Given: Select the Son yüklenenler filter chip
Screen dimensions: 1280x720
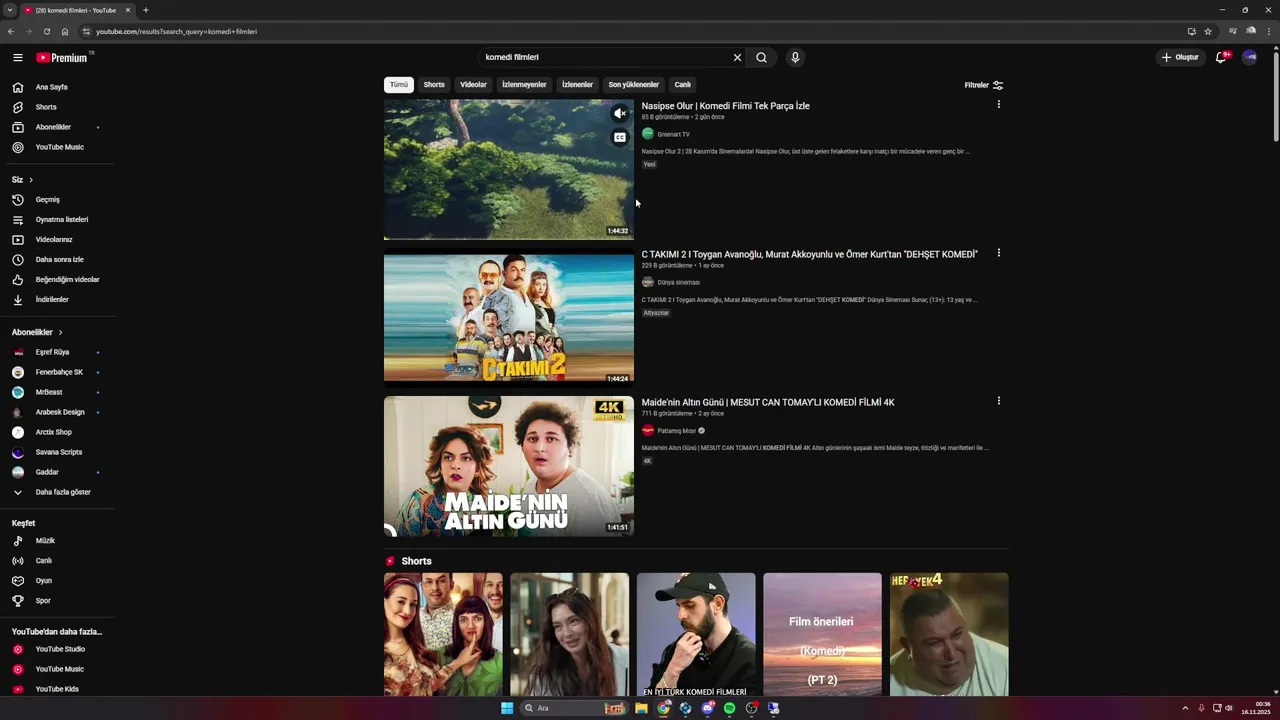Looking at the screenshot, I should [634, 85].
